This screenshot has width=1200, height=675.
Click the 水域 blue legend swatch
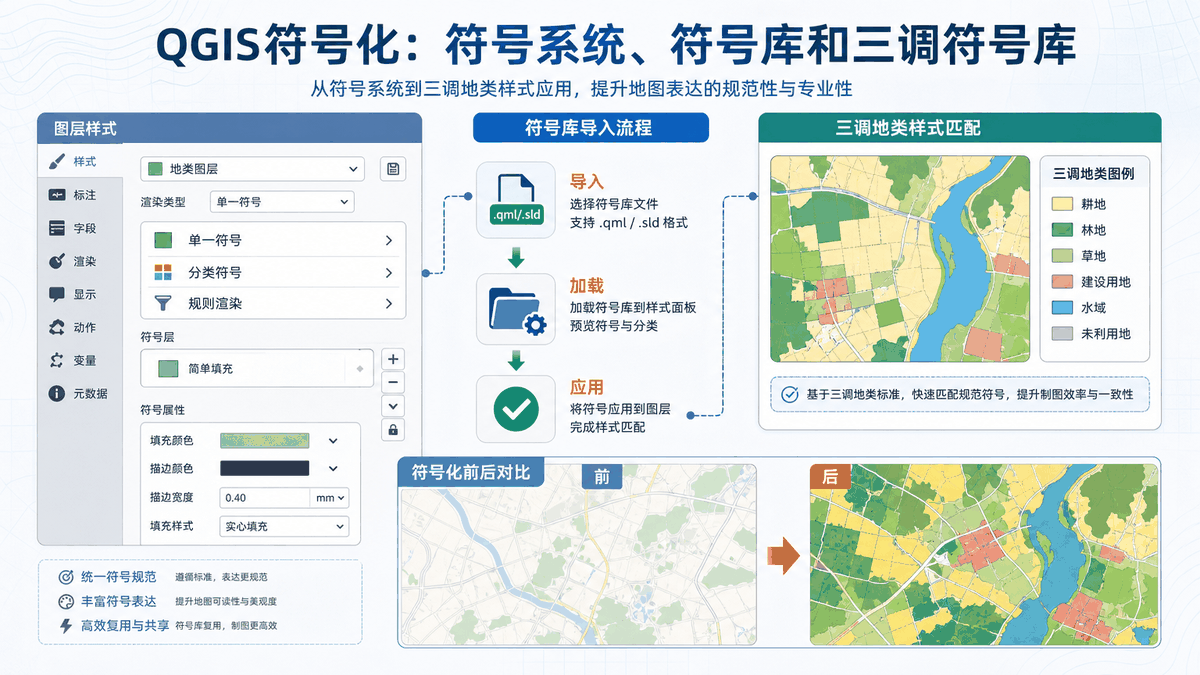coord(1062,308)
